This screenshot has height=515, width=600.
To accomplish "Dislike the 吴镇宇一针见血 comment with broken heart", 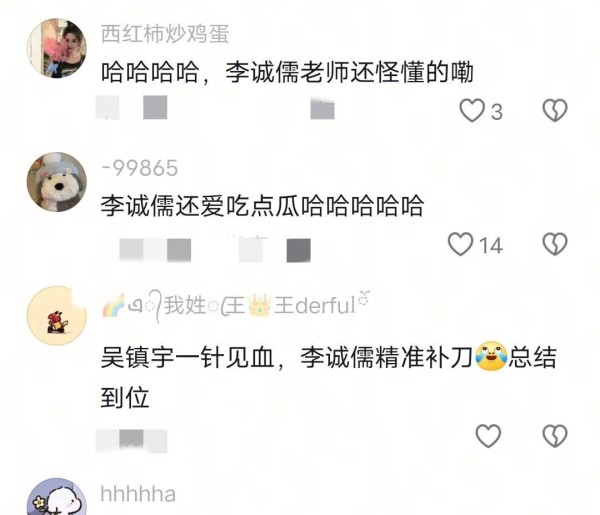I will (555, 435).
